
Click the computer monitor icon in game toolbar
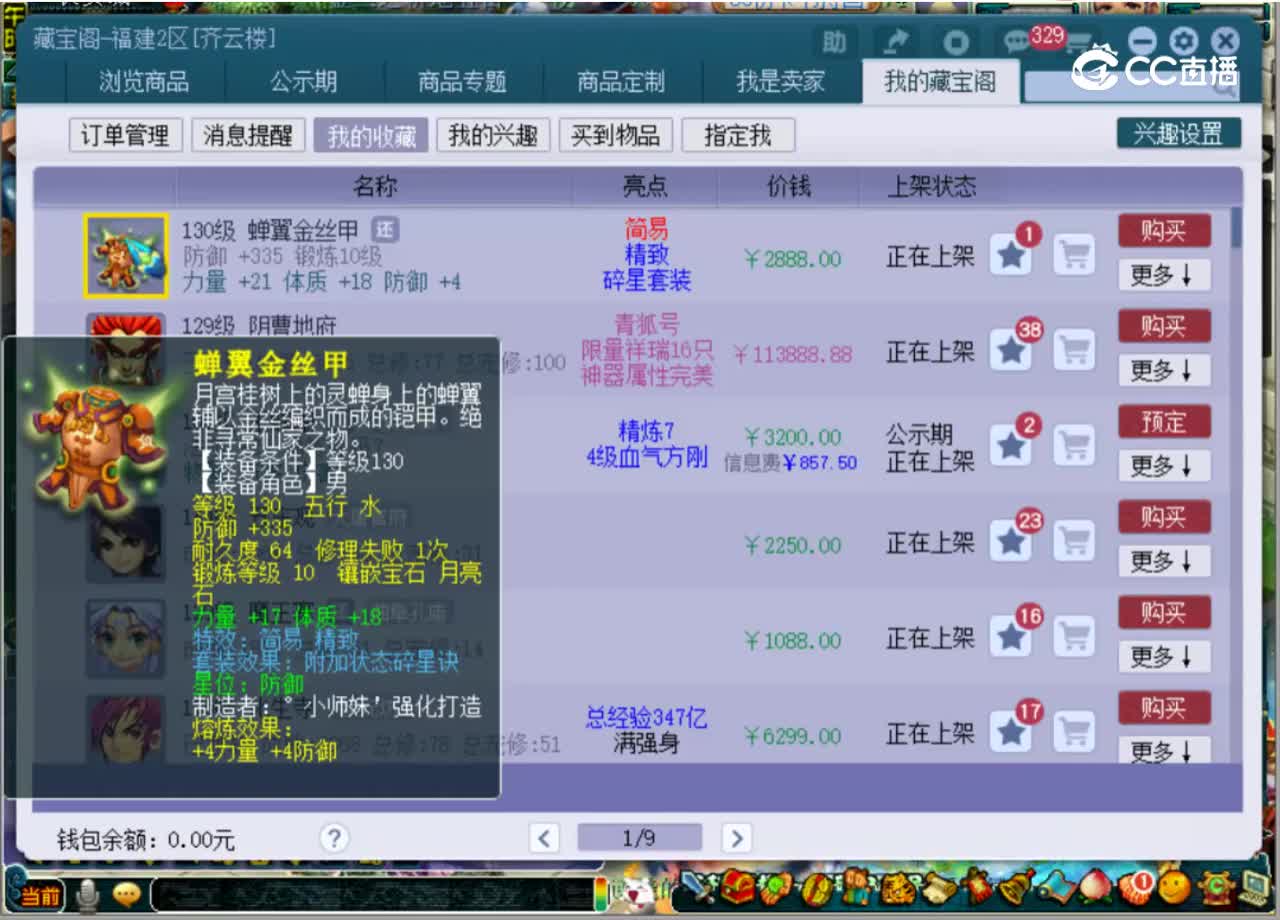coord(1255,886)
